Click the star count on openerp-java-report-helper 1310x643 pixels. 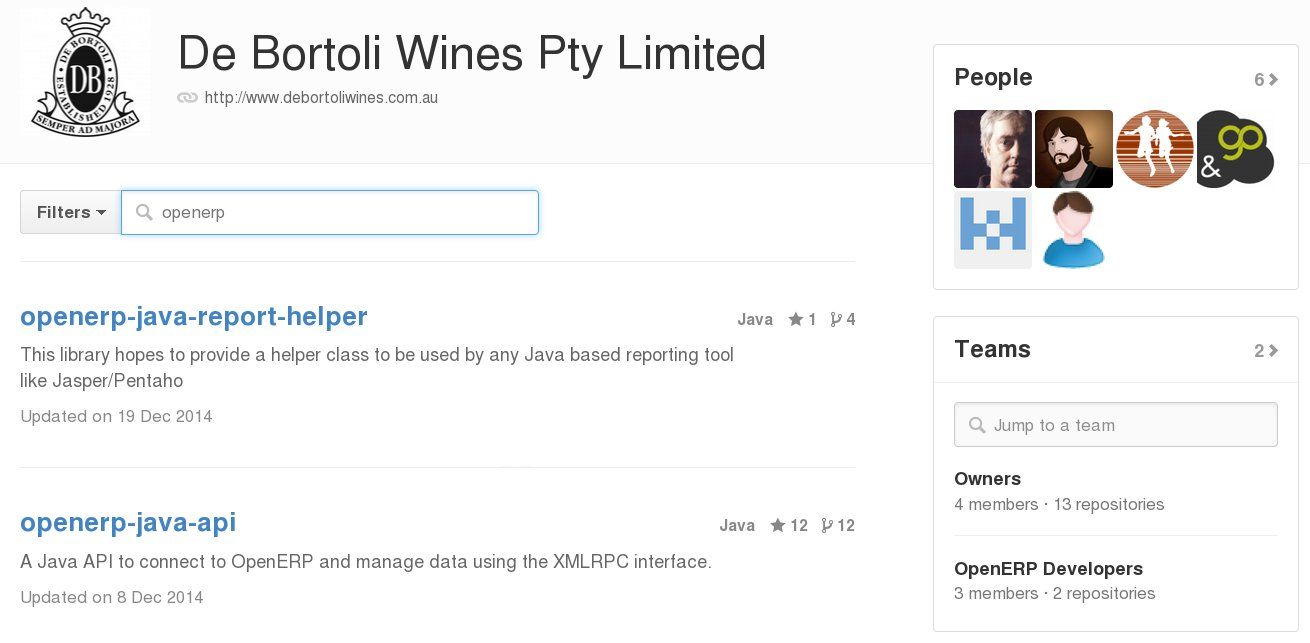[803, 320]
